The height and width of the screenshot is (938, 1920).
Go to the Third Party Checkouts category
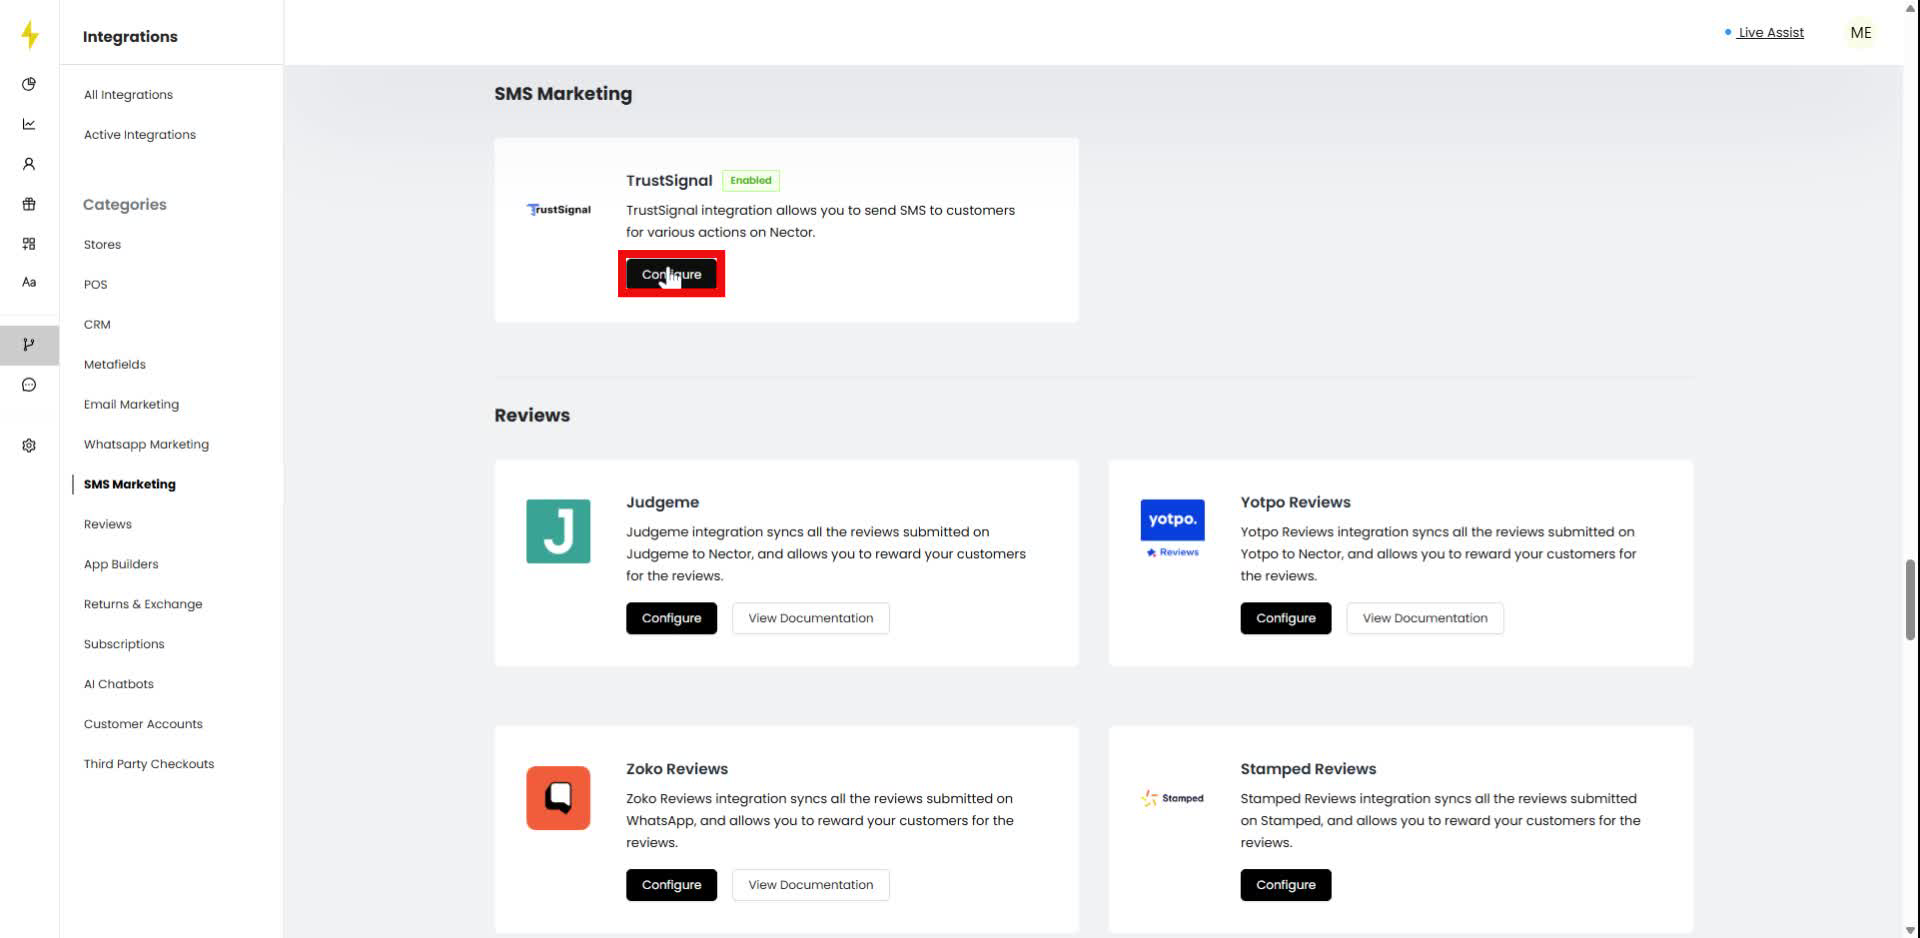(149, 764)
